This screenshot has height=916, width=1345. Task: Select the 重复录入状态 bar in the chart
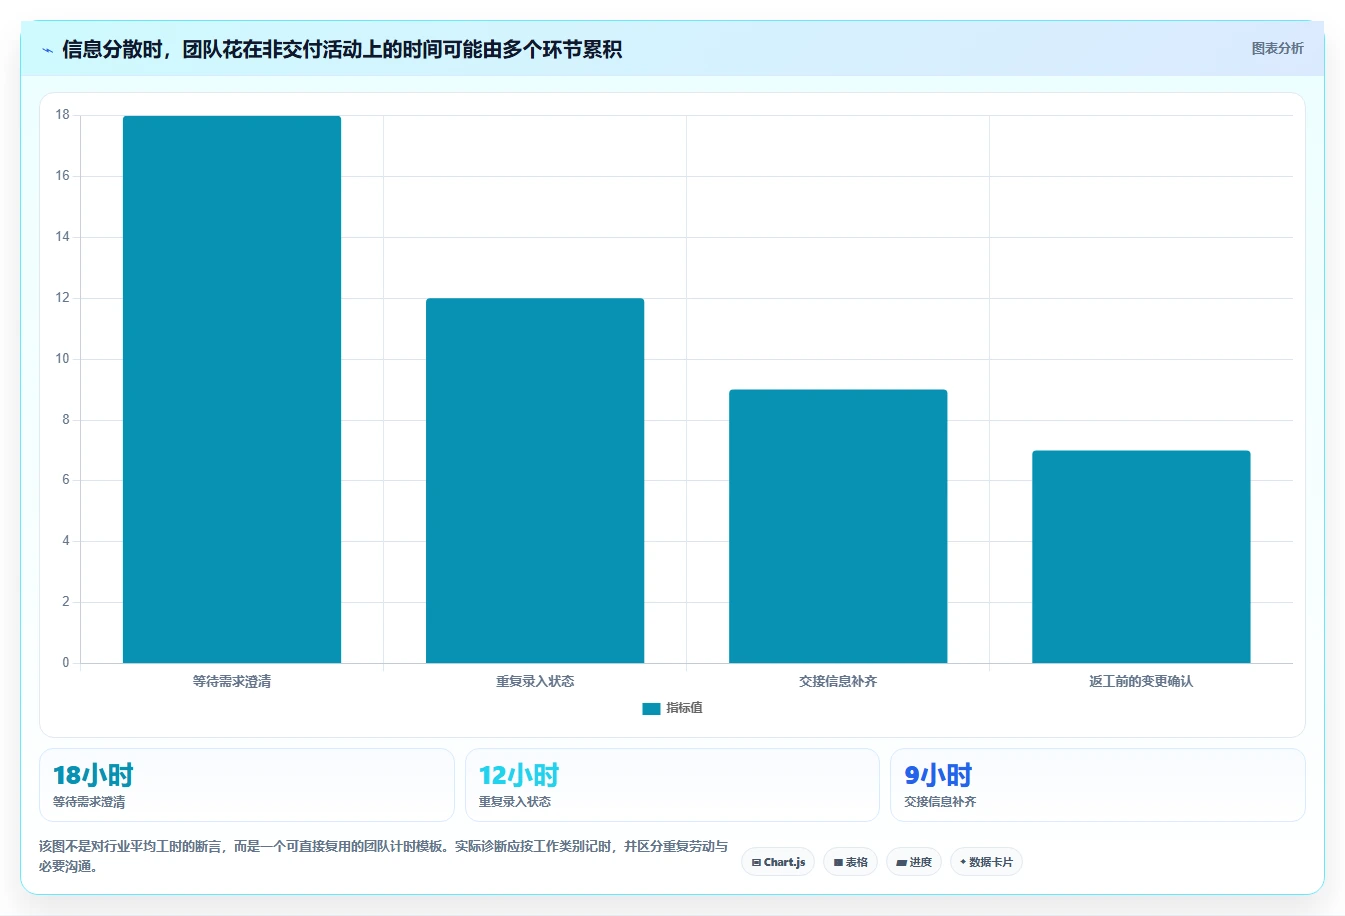(535, 480)
